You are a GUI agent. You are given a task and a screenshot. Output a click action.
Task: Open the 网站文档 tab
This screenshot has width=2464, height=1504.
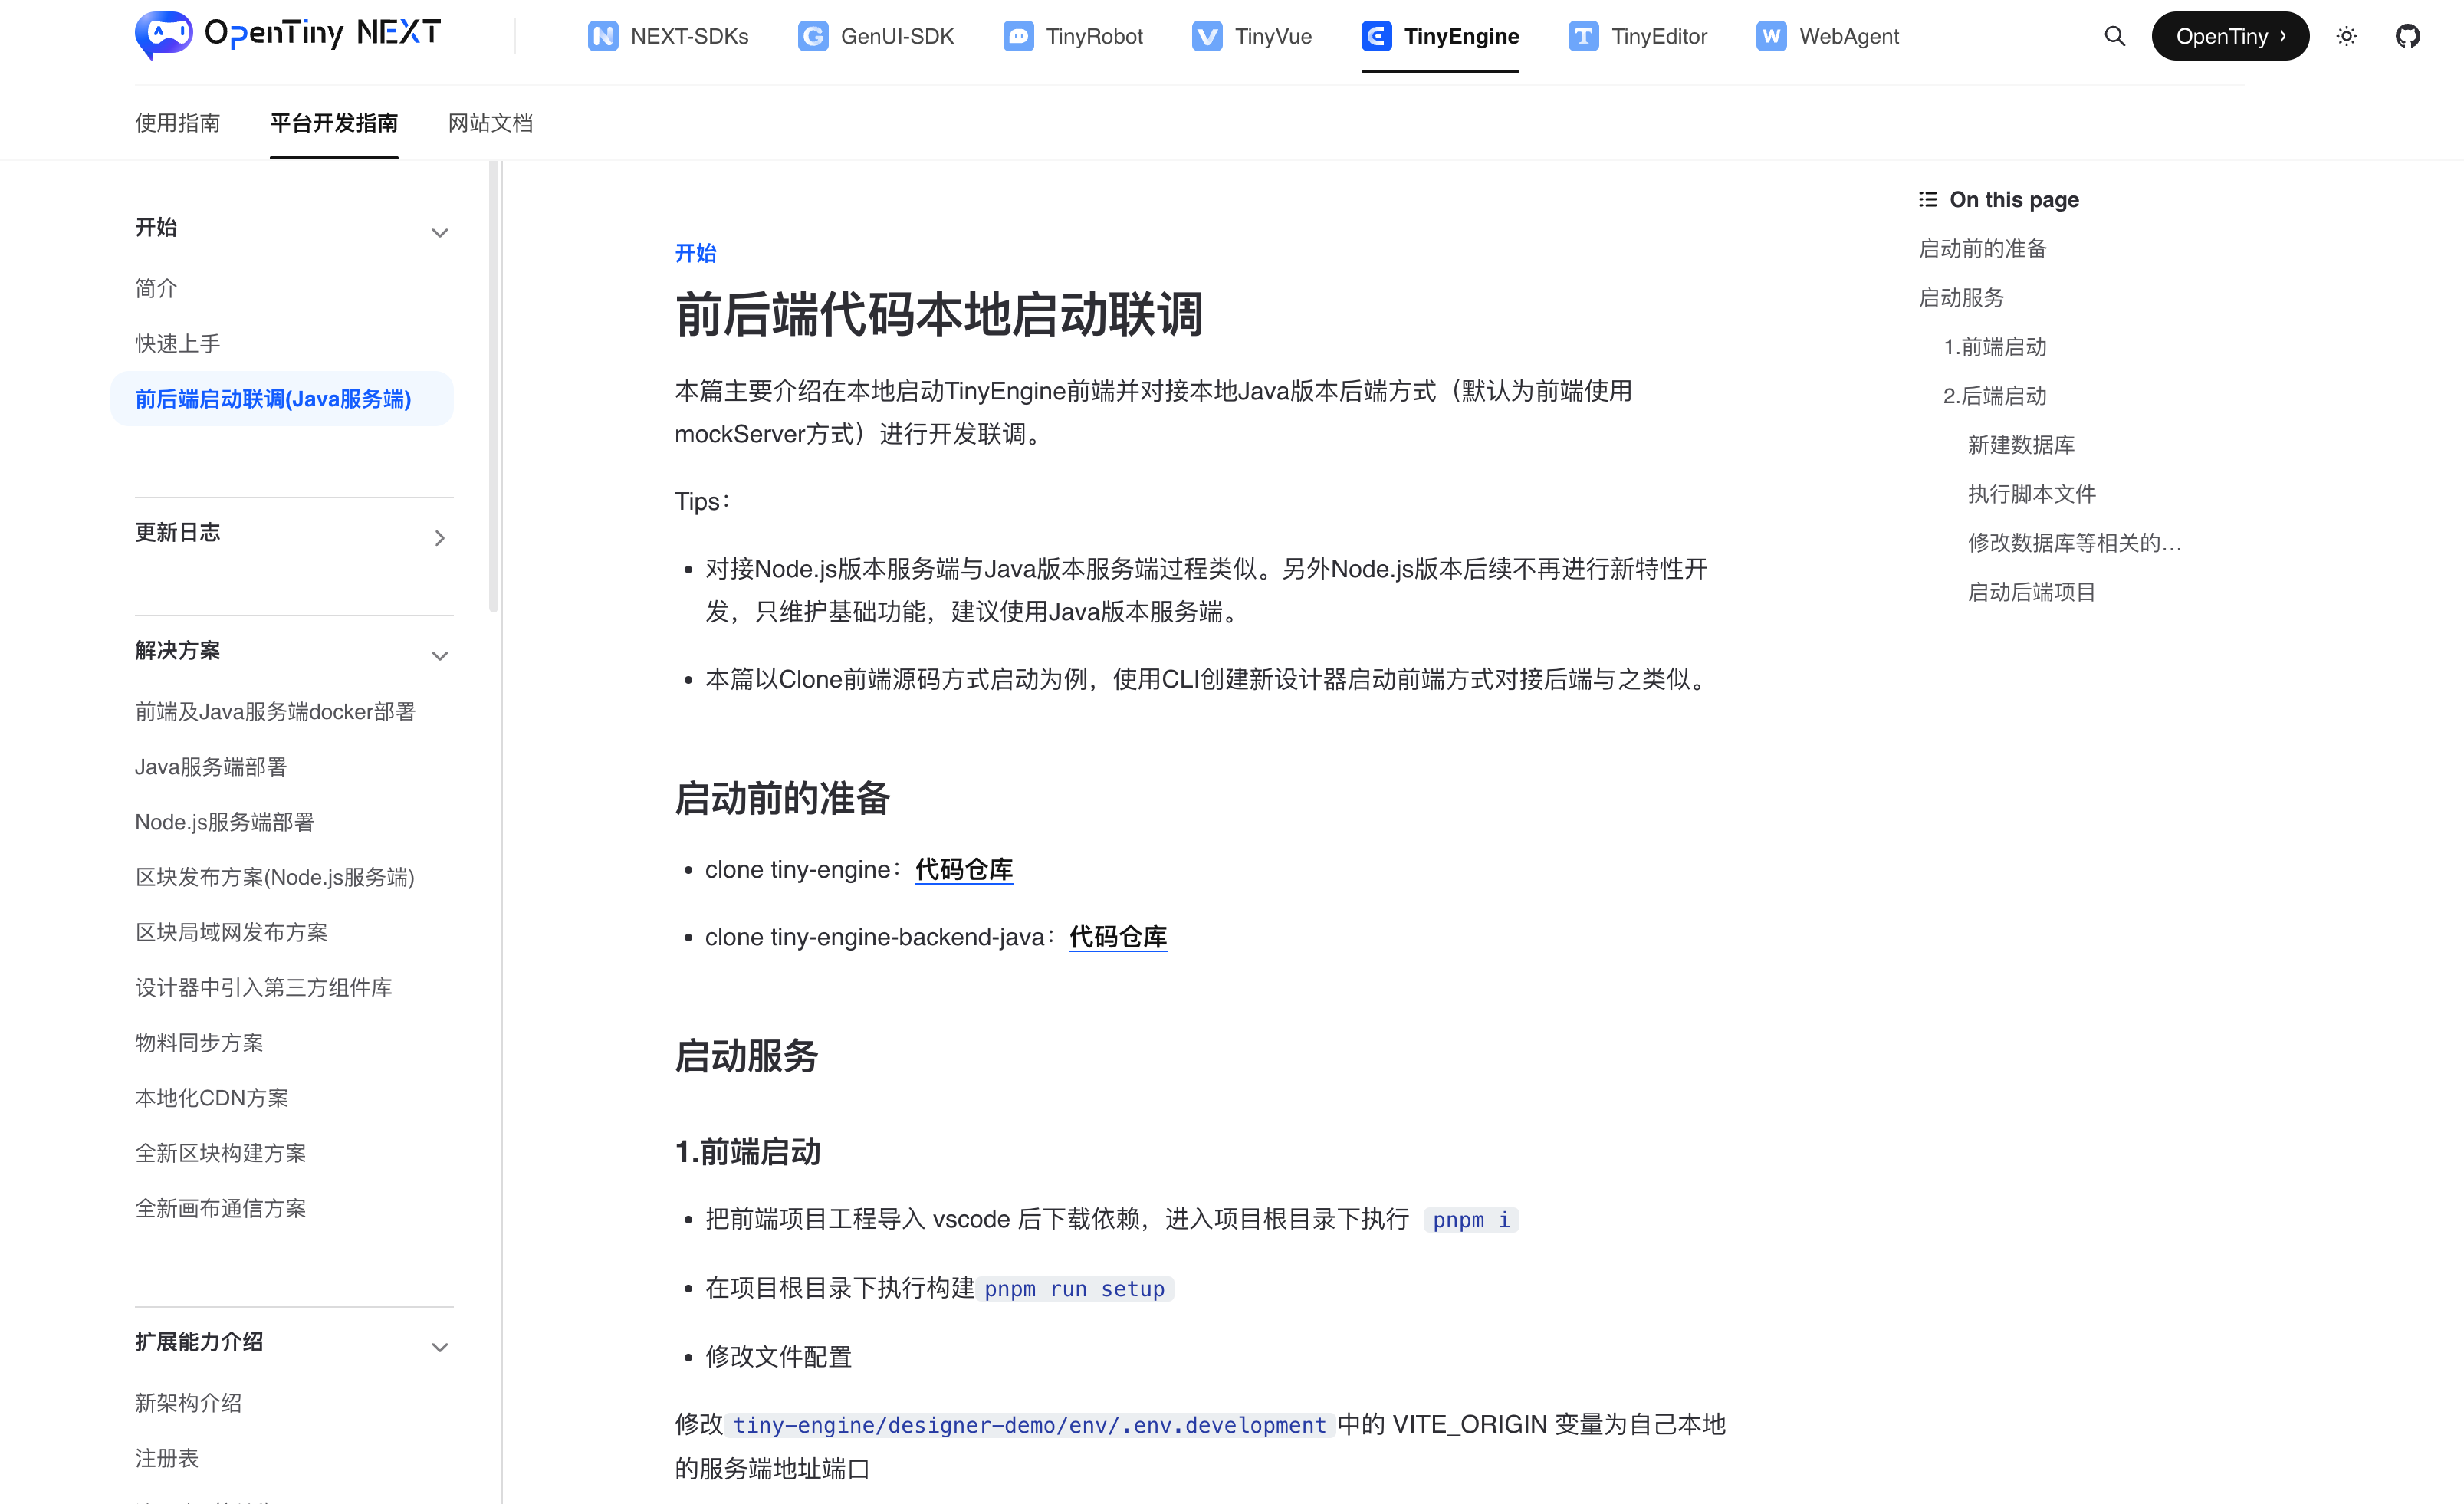click(490, 122)
